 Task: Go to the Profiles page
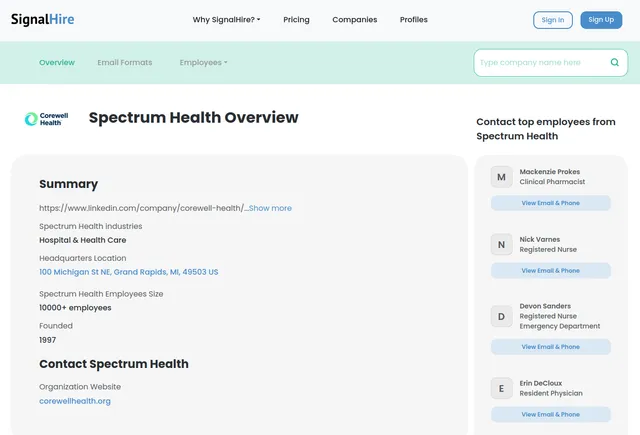(413, 20)
